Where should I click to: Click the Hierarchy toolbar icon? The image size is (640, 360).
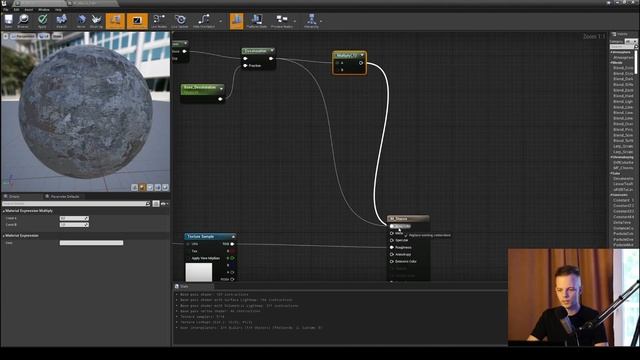(x=311, y=21)
